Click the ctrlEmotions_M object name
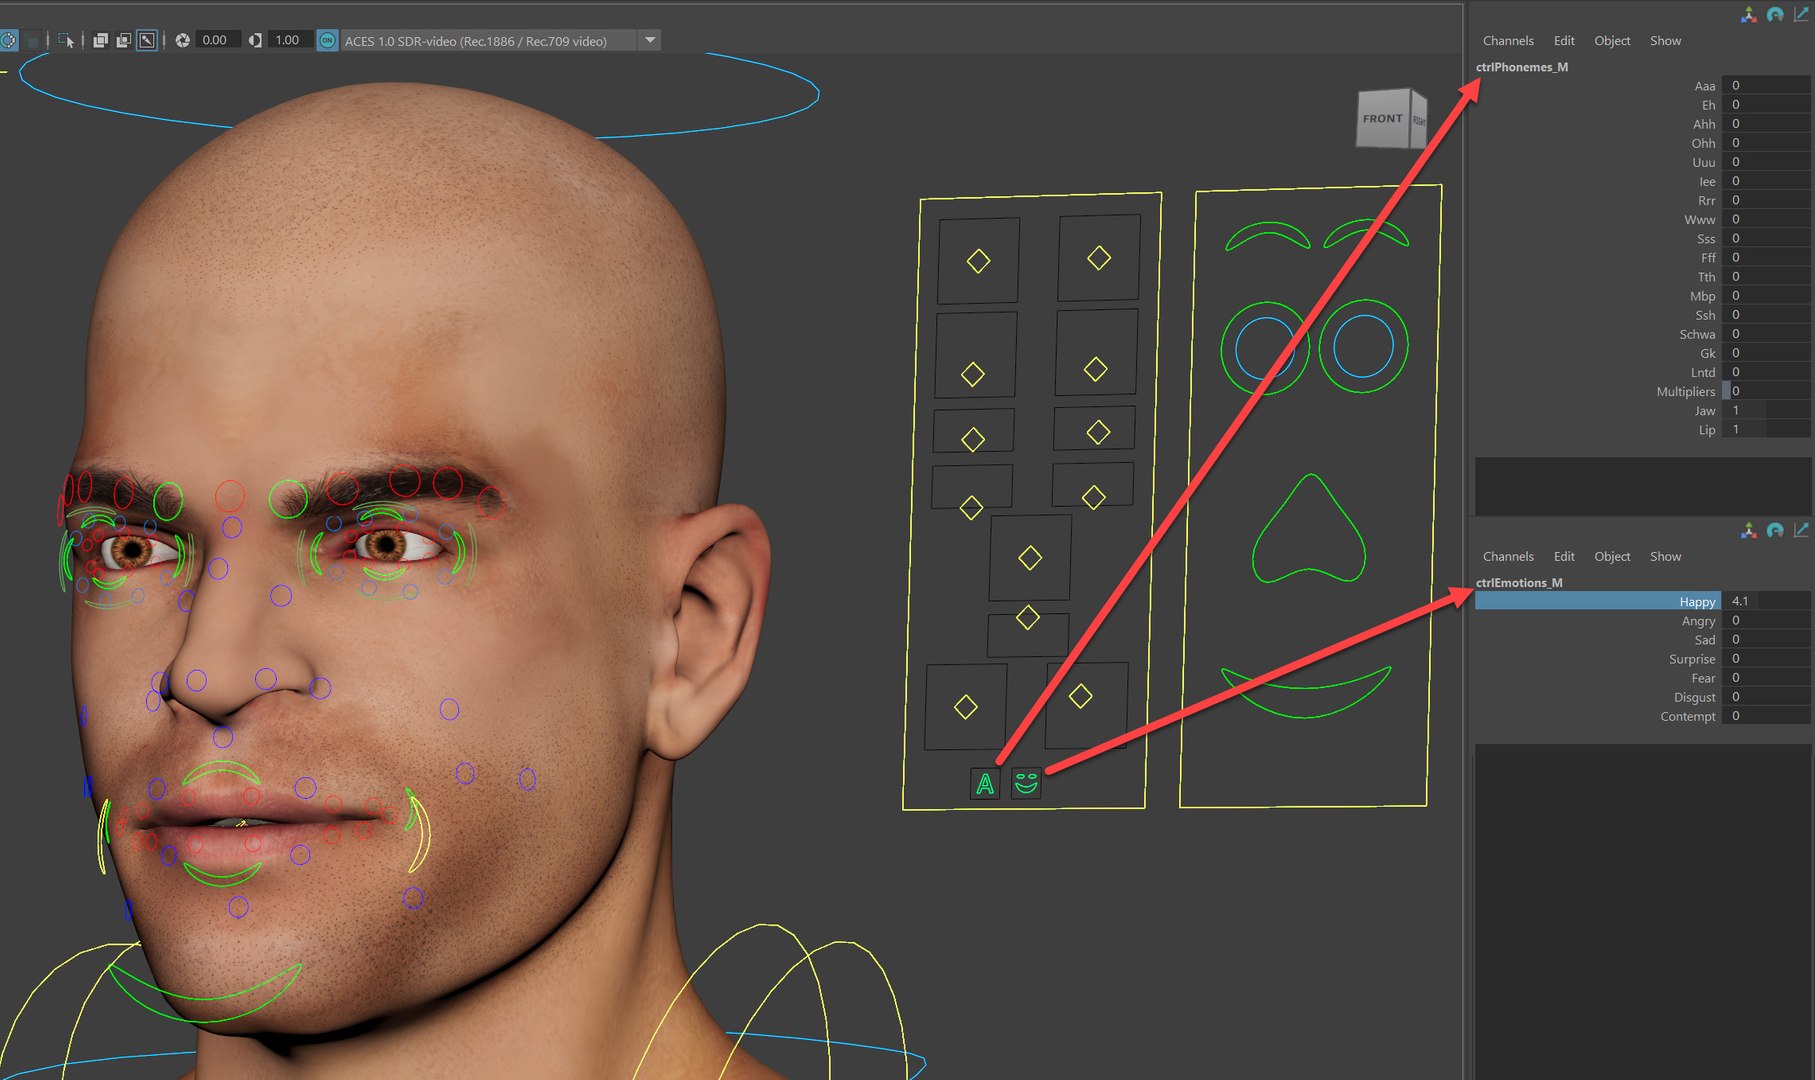The width and height of the screenshot is (1815, 1080). coord(1518,582)
